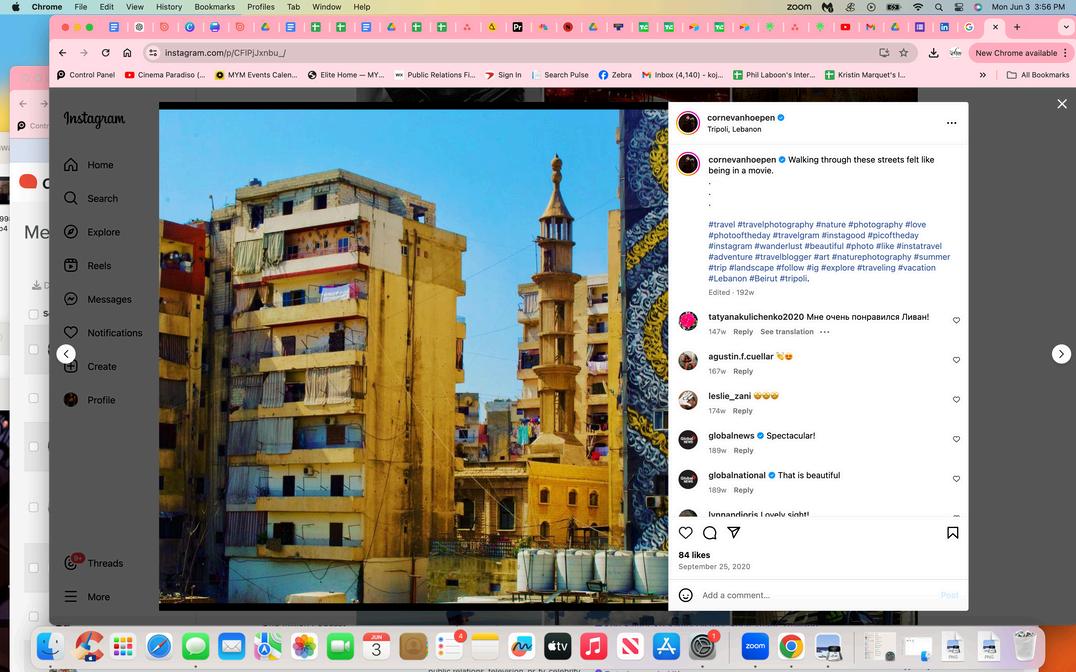The image size is (1076, 672).
Task: Open Profile in Instagram sidebar
Action: coord(89,400)
